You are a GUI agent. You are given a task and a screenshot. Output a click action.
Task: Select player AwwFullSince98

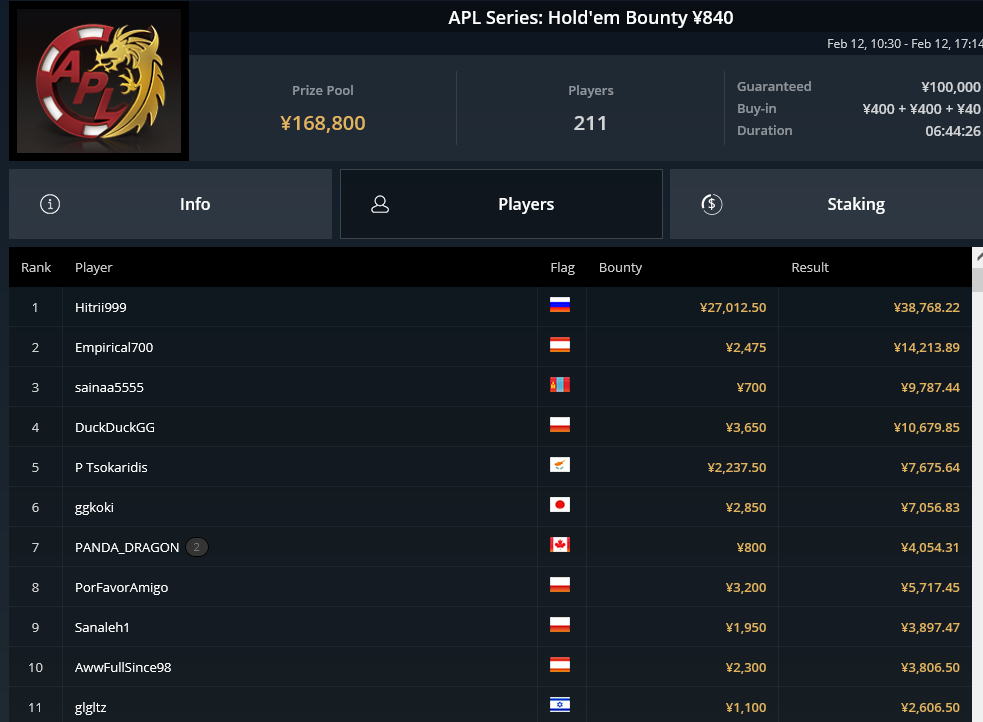click(x=123, y=667)
